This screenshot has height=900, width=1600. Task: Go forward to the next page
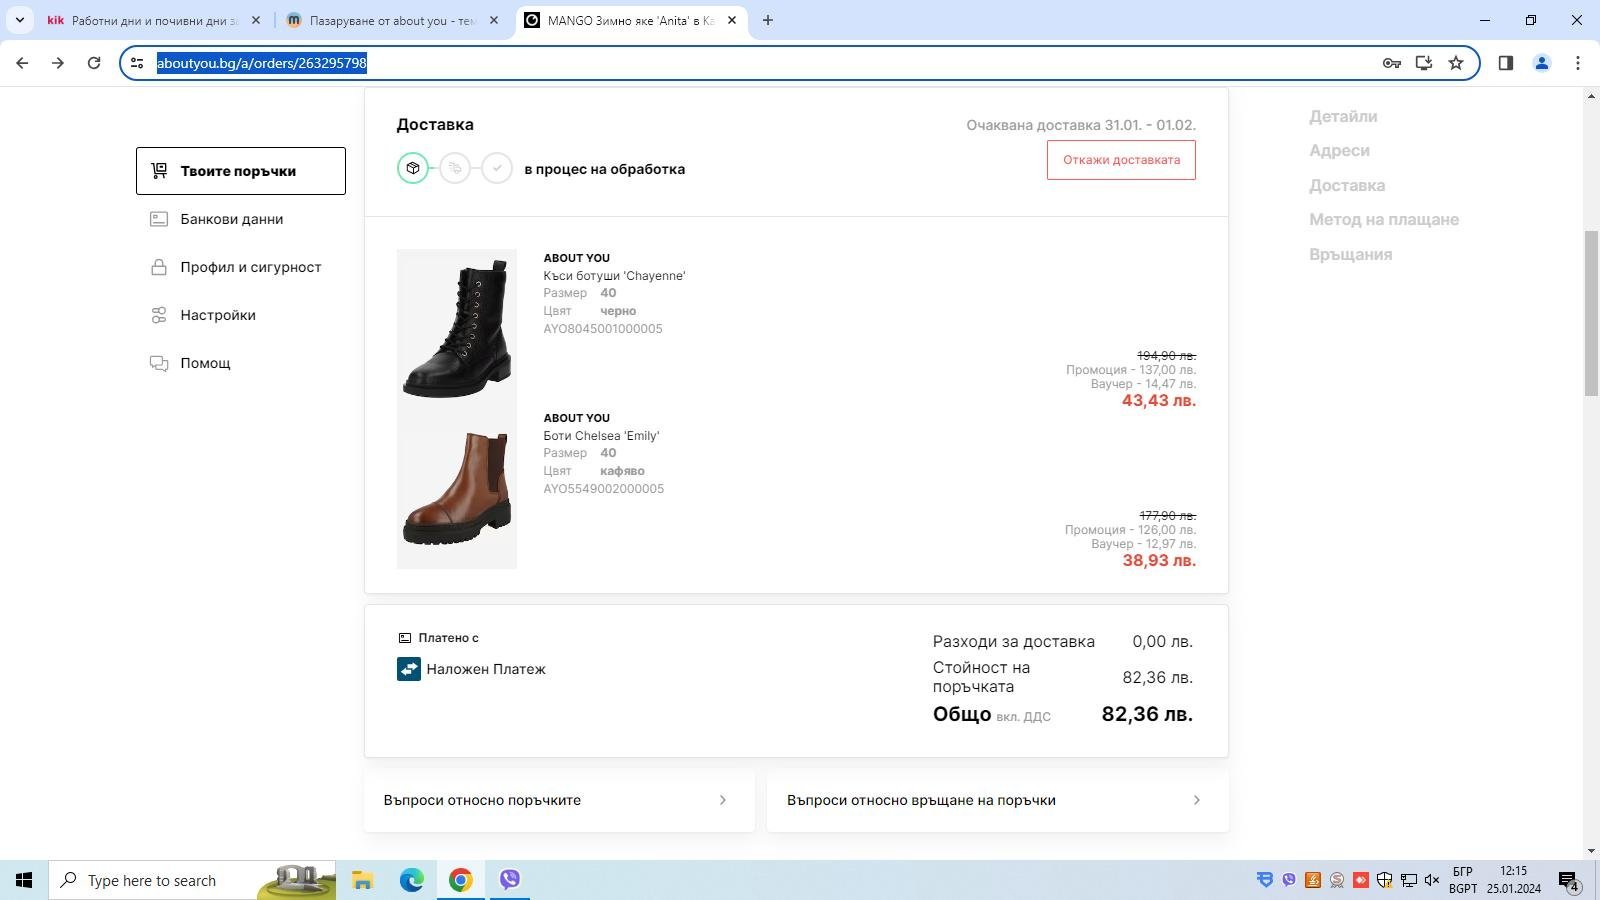point(58,63)
